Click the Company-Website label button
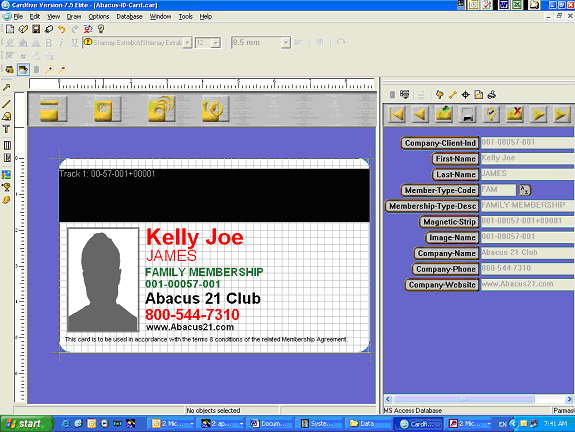575x432 pixels. (442, 285)
